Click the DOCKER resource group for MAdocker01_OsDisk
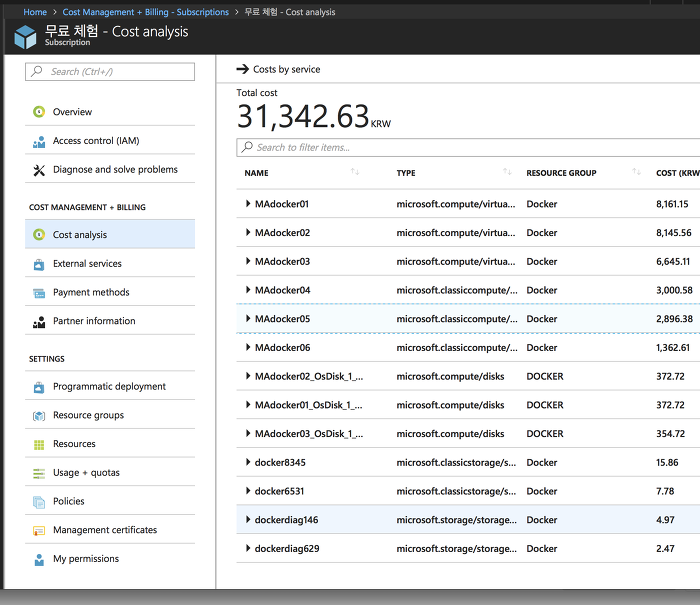The height and width of the screenshot is (605, 700). (545, 405)
